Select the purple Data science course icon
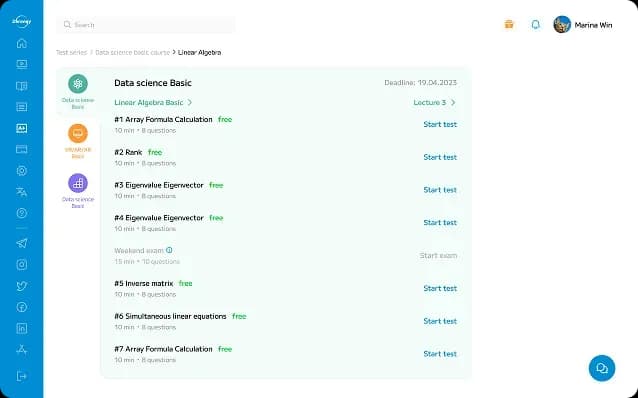The image size is (638, 398). click(78, 183)
